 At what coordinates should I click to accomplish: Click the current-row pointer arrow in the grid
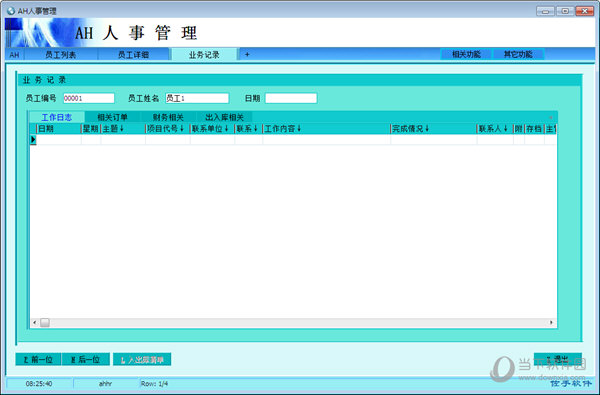[33, 140]
